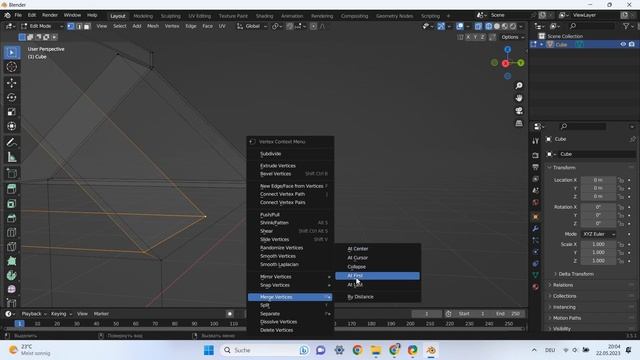Open the Keying timeline menu

click(61, 314)
